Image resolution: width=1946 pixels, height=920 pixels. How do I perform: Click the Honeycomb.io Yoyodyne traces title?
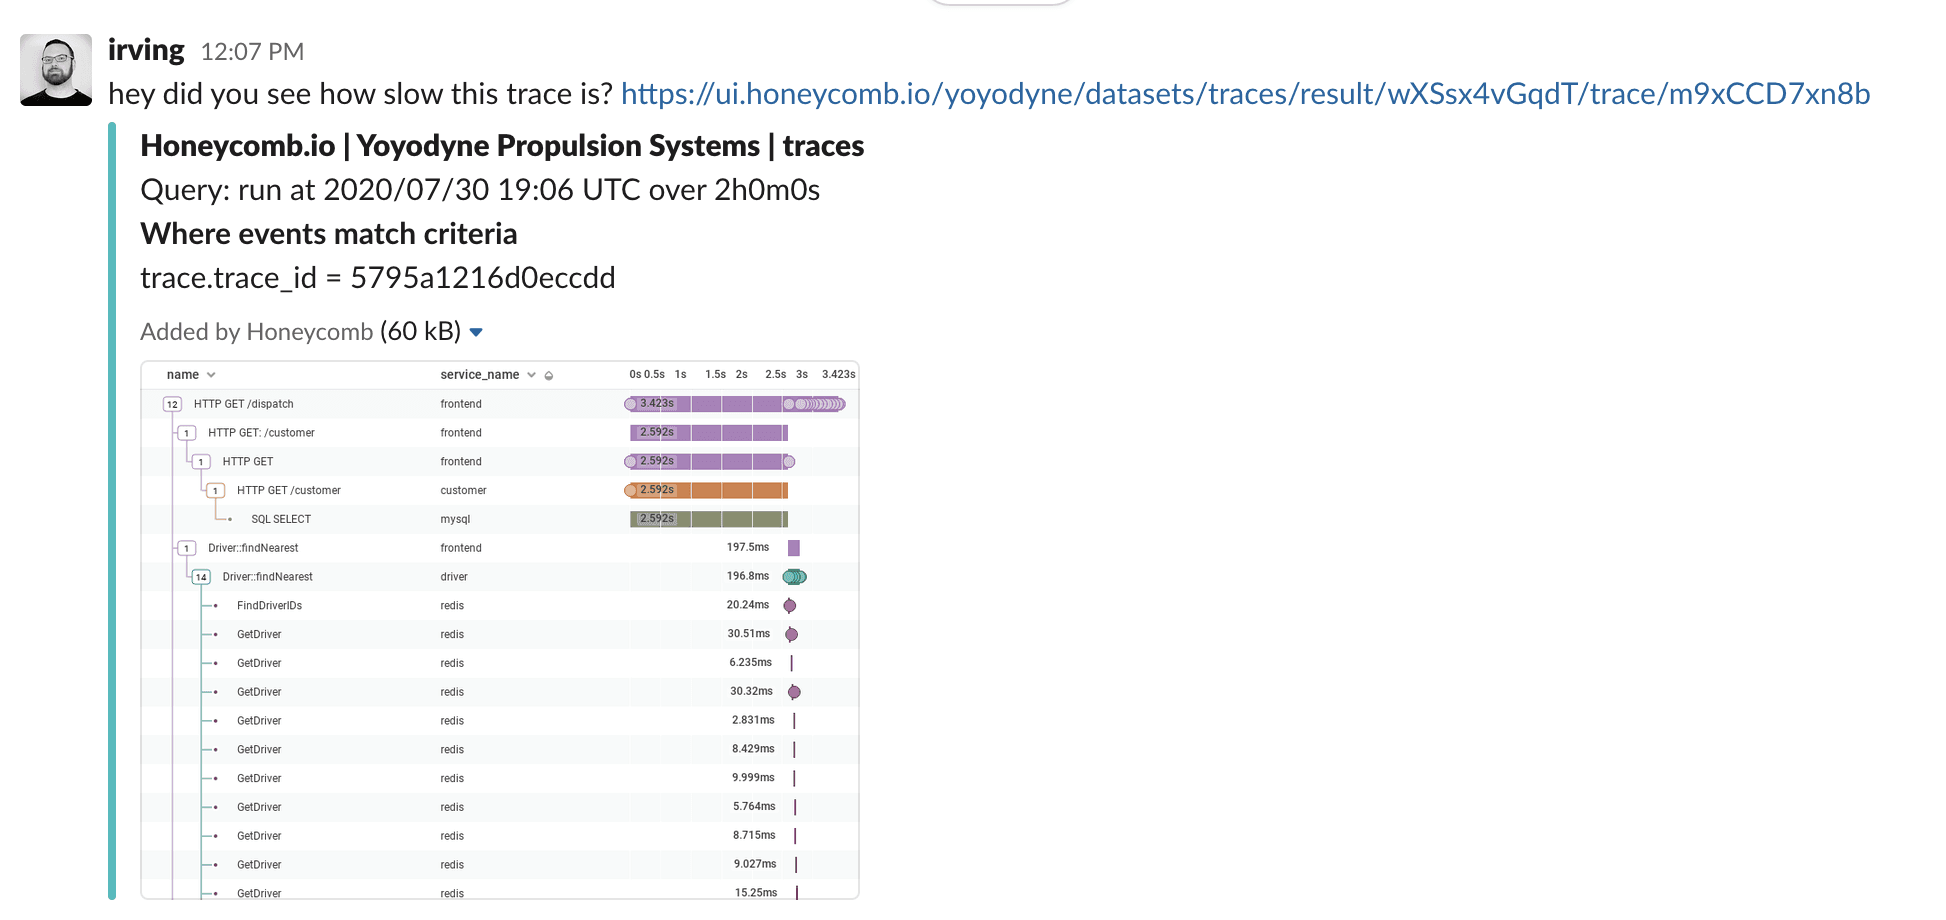(x=502, y=146)
